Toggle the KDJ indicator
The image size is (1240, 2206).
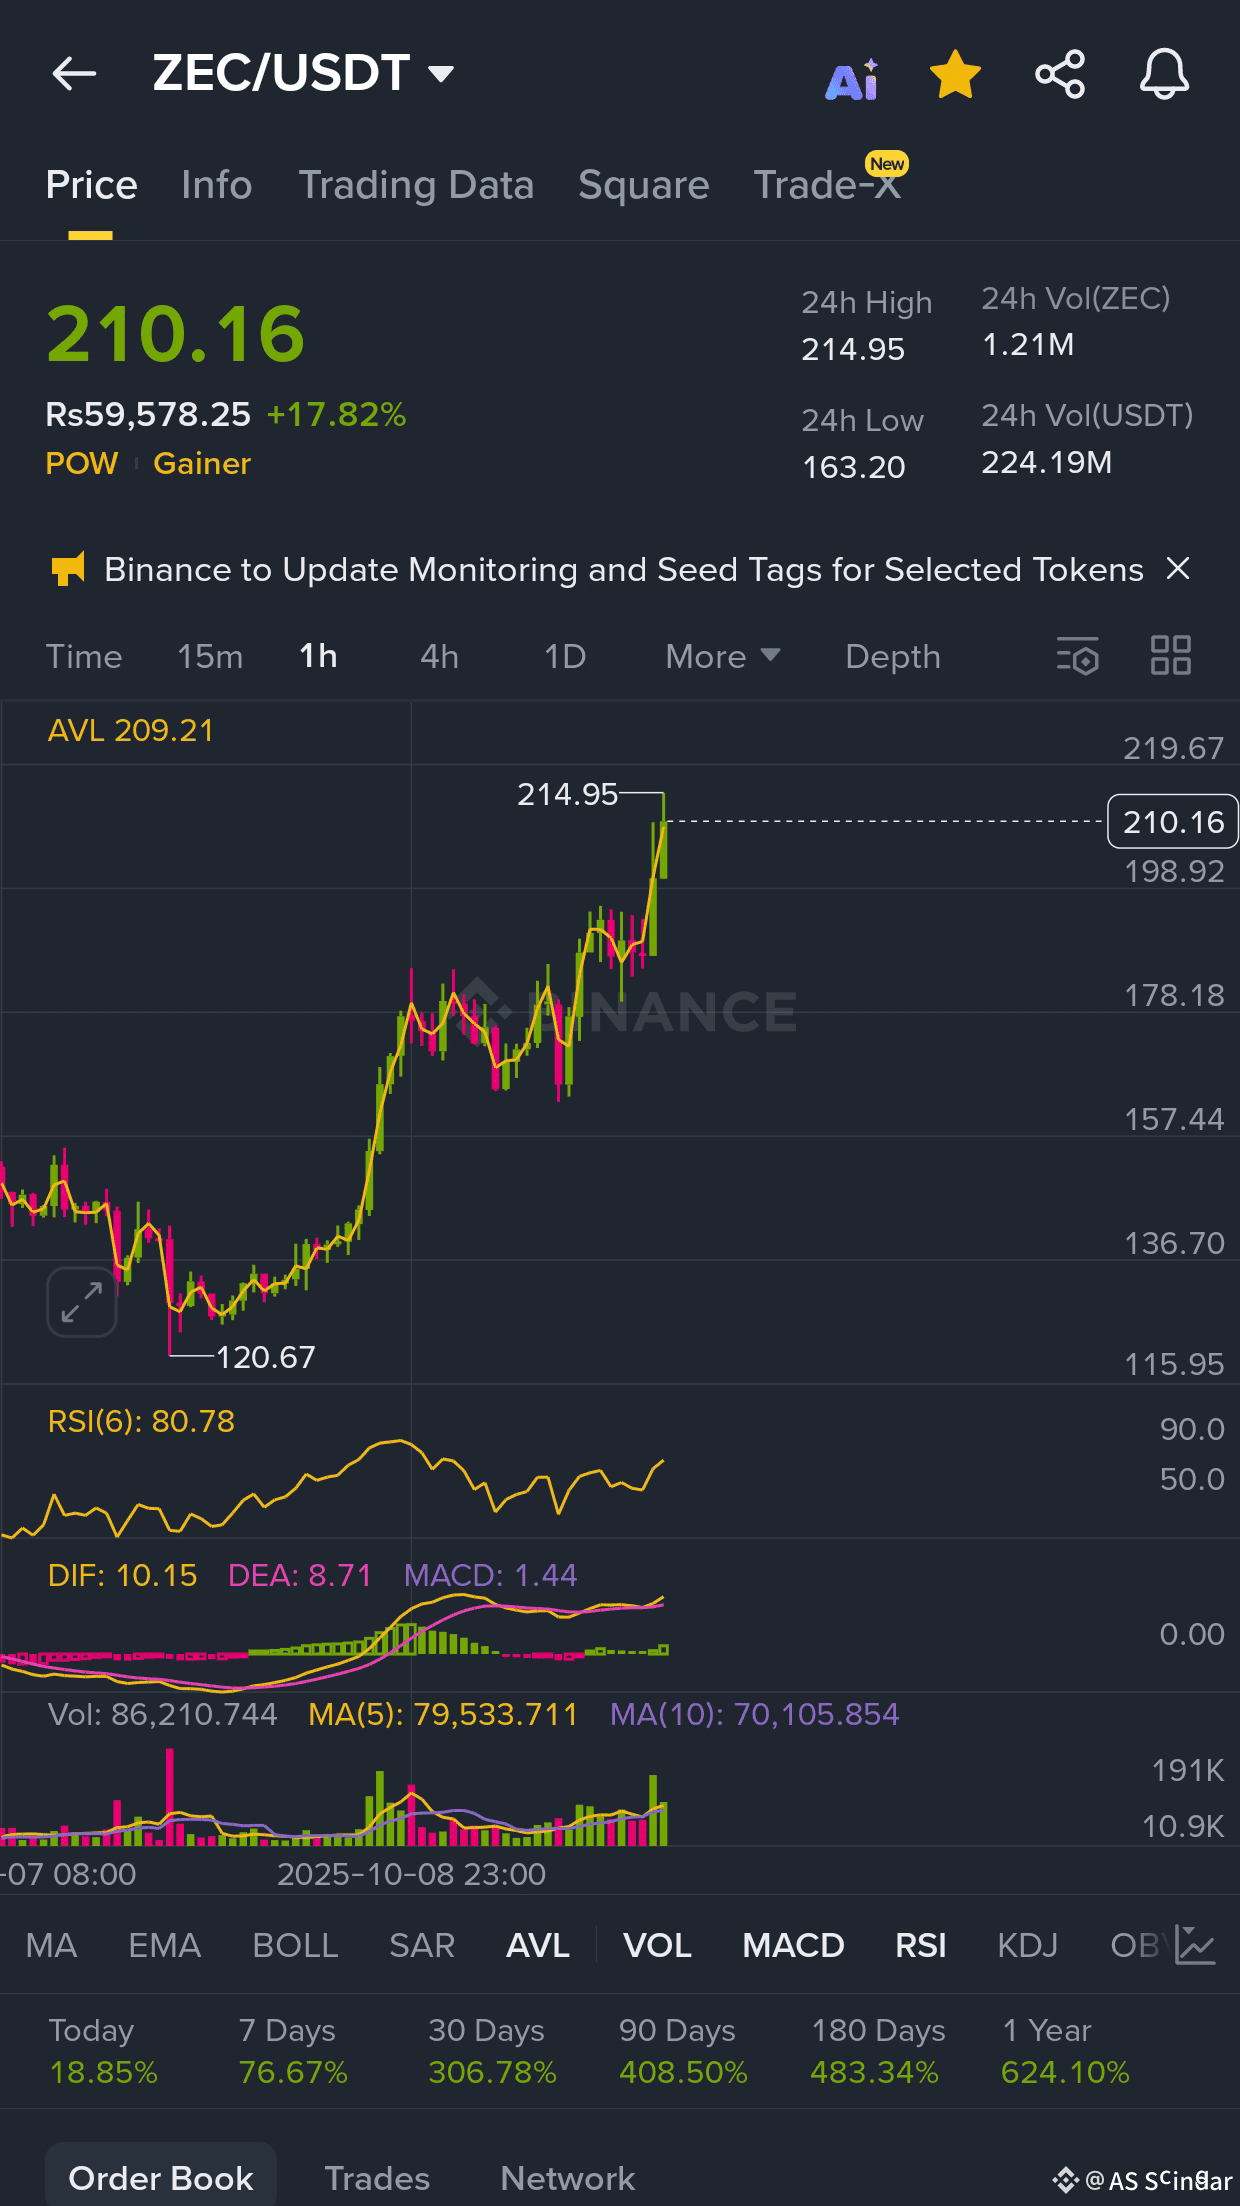coord(1027,1945)
